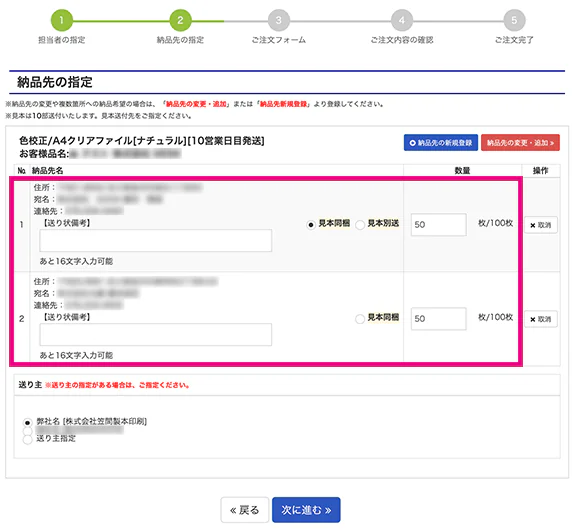Click the 納品先名 column header
Screen dimensions: 576x531
(47, 170)
